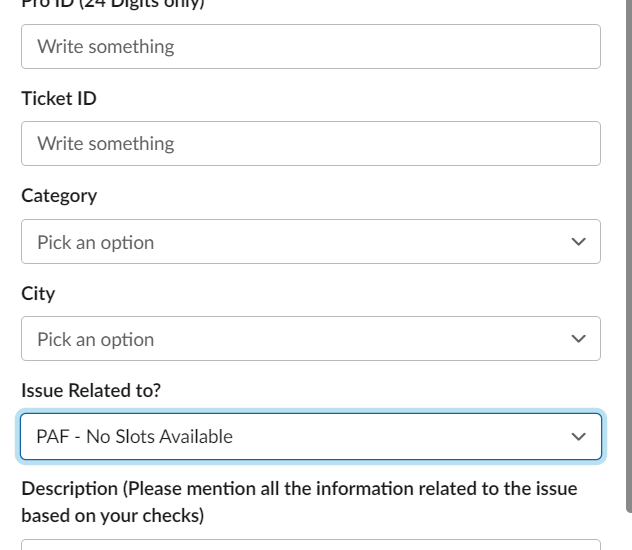The image size is (632, 550).
Task: Click the chevron on Issue Related field
Action: 578,437
